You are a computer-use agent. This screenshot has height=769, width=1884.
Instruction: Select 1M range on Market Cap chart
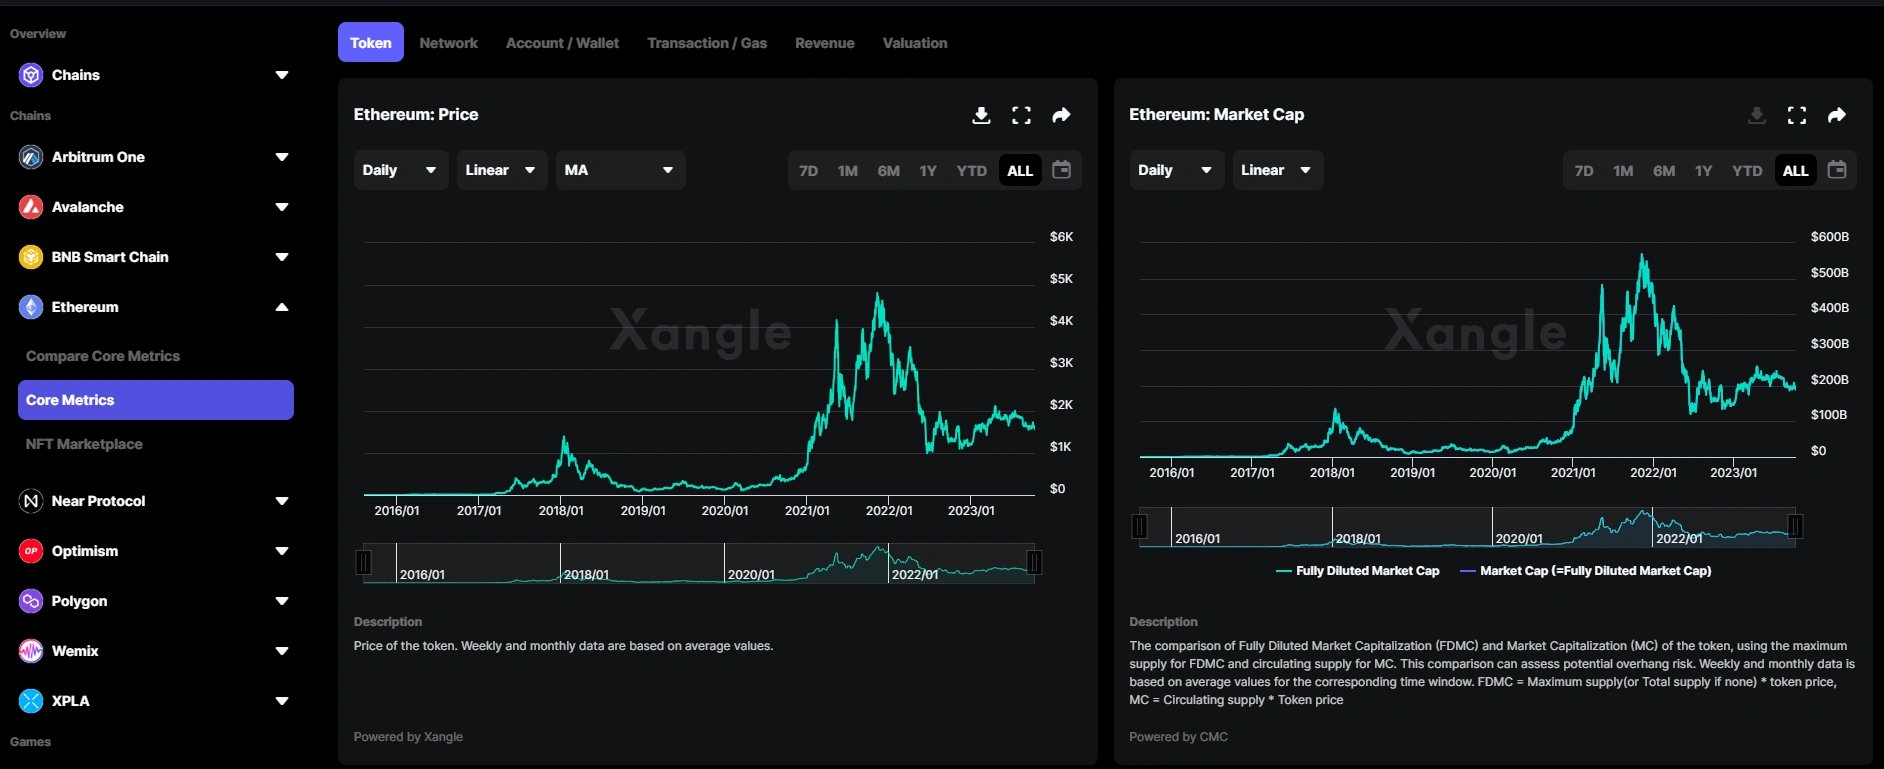click(x=1623, y=171)
